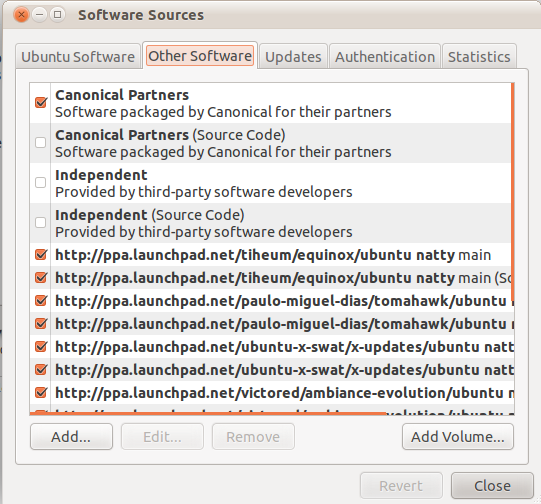Enable Canonical Partners (Source Code) checkbox
The image size is (541, 504).
click(41, 142)
